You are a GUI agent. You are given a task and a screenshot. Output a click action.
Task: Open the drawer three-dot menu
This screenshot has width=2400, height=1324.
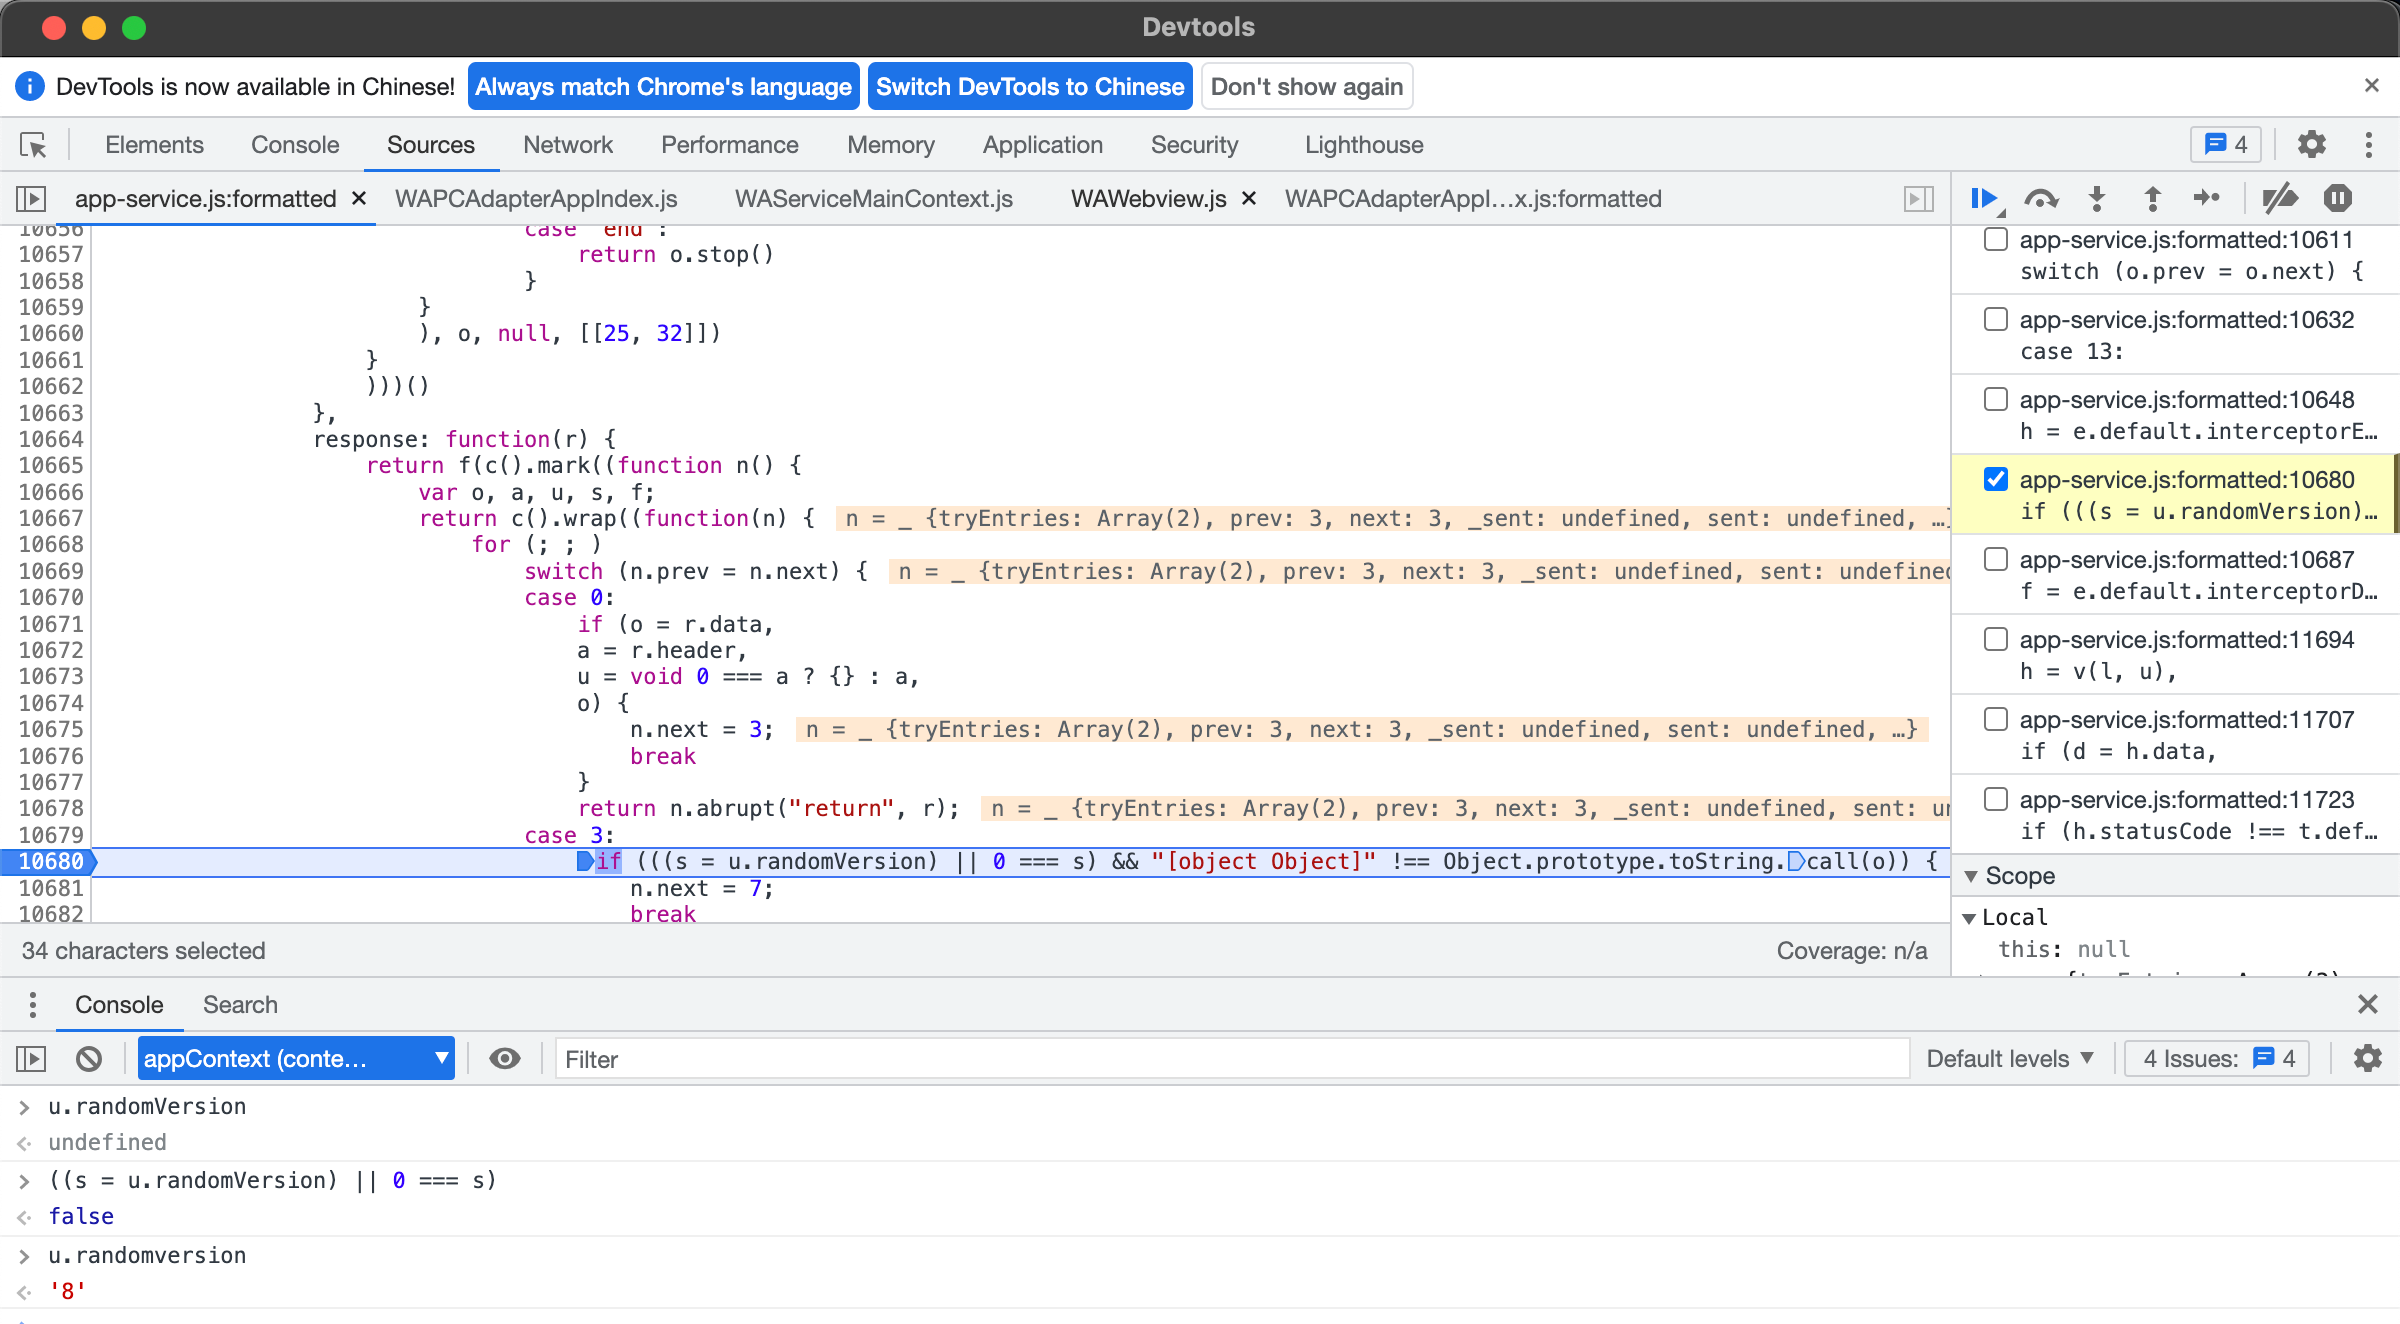click(33, 1004)
